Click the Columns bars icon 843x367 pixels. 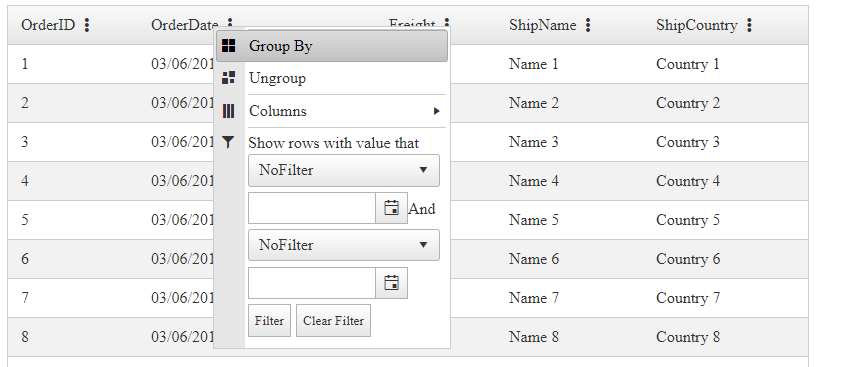[x=228, y=111]
